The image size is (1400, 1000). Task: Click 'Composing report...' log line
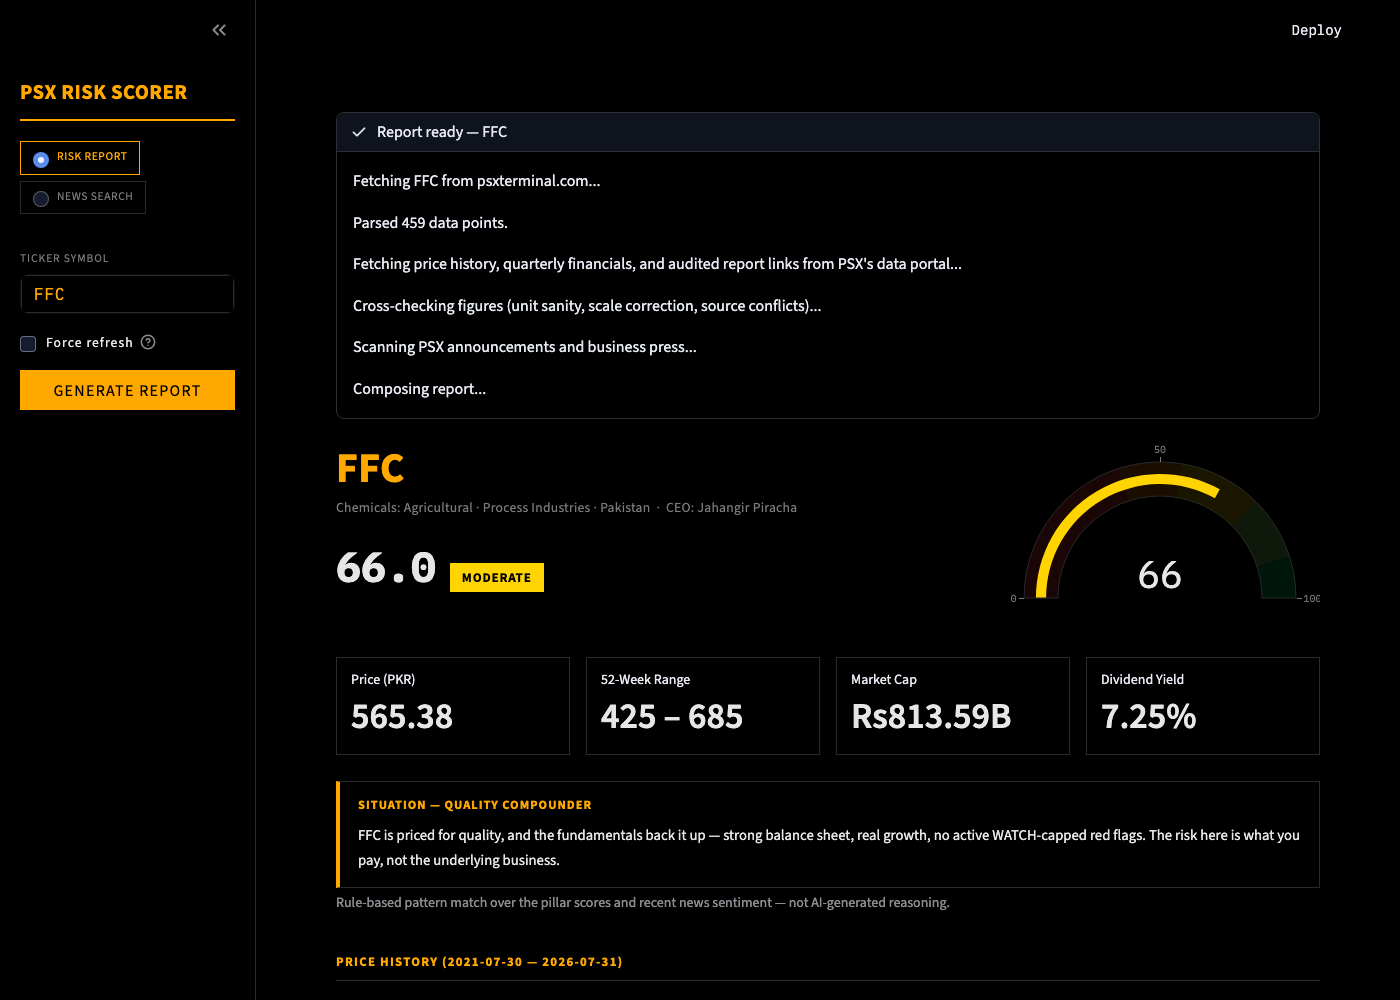click(419, 389)
